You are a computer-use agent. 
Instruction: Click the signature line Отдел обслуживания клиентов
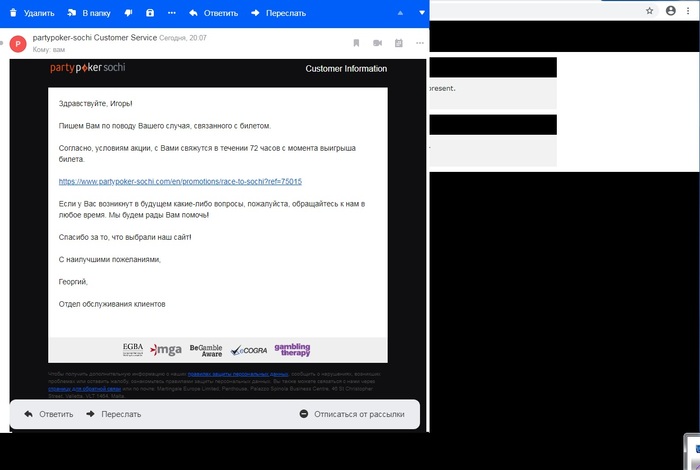(112, 304)
